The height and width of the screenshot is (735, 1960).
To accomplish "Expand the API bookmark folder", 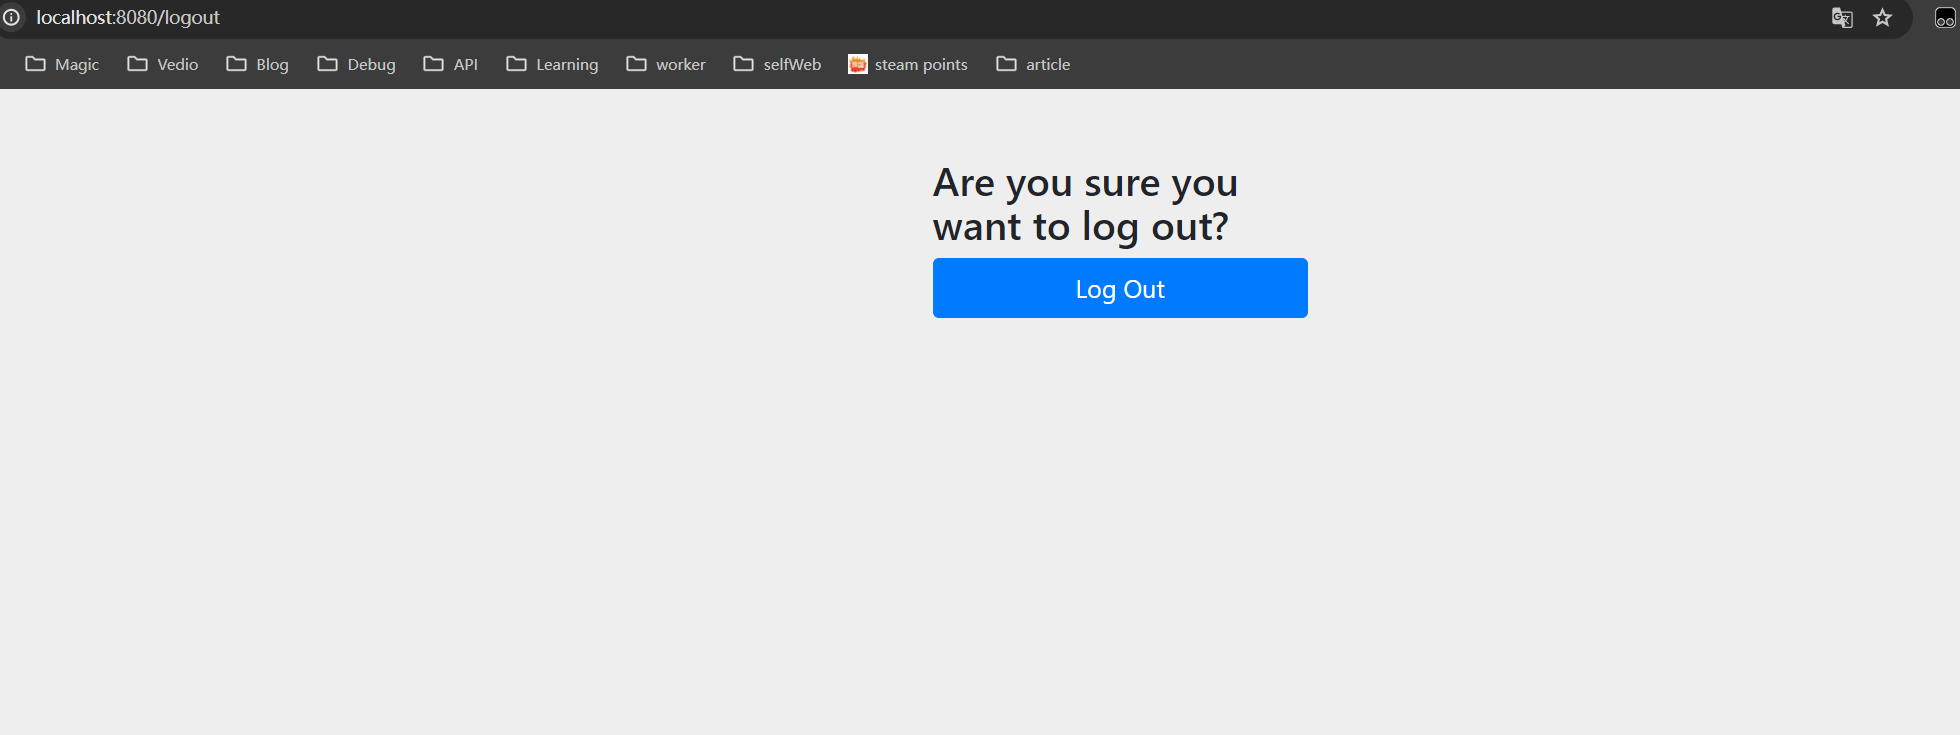I will click(x=451, y=64).
